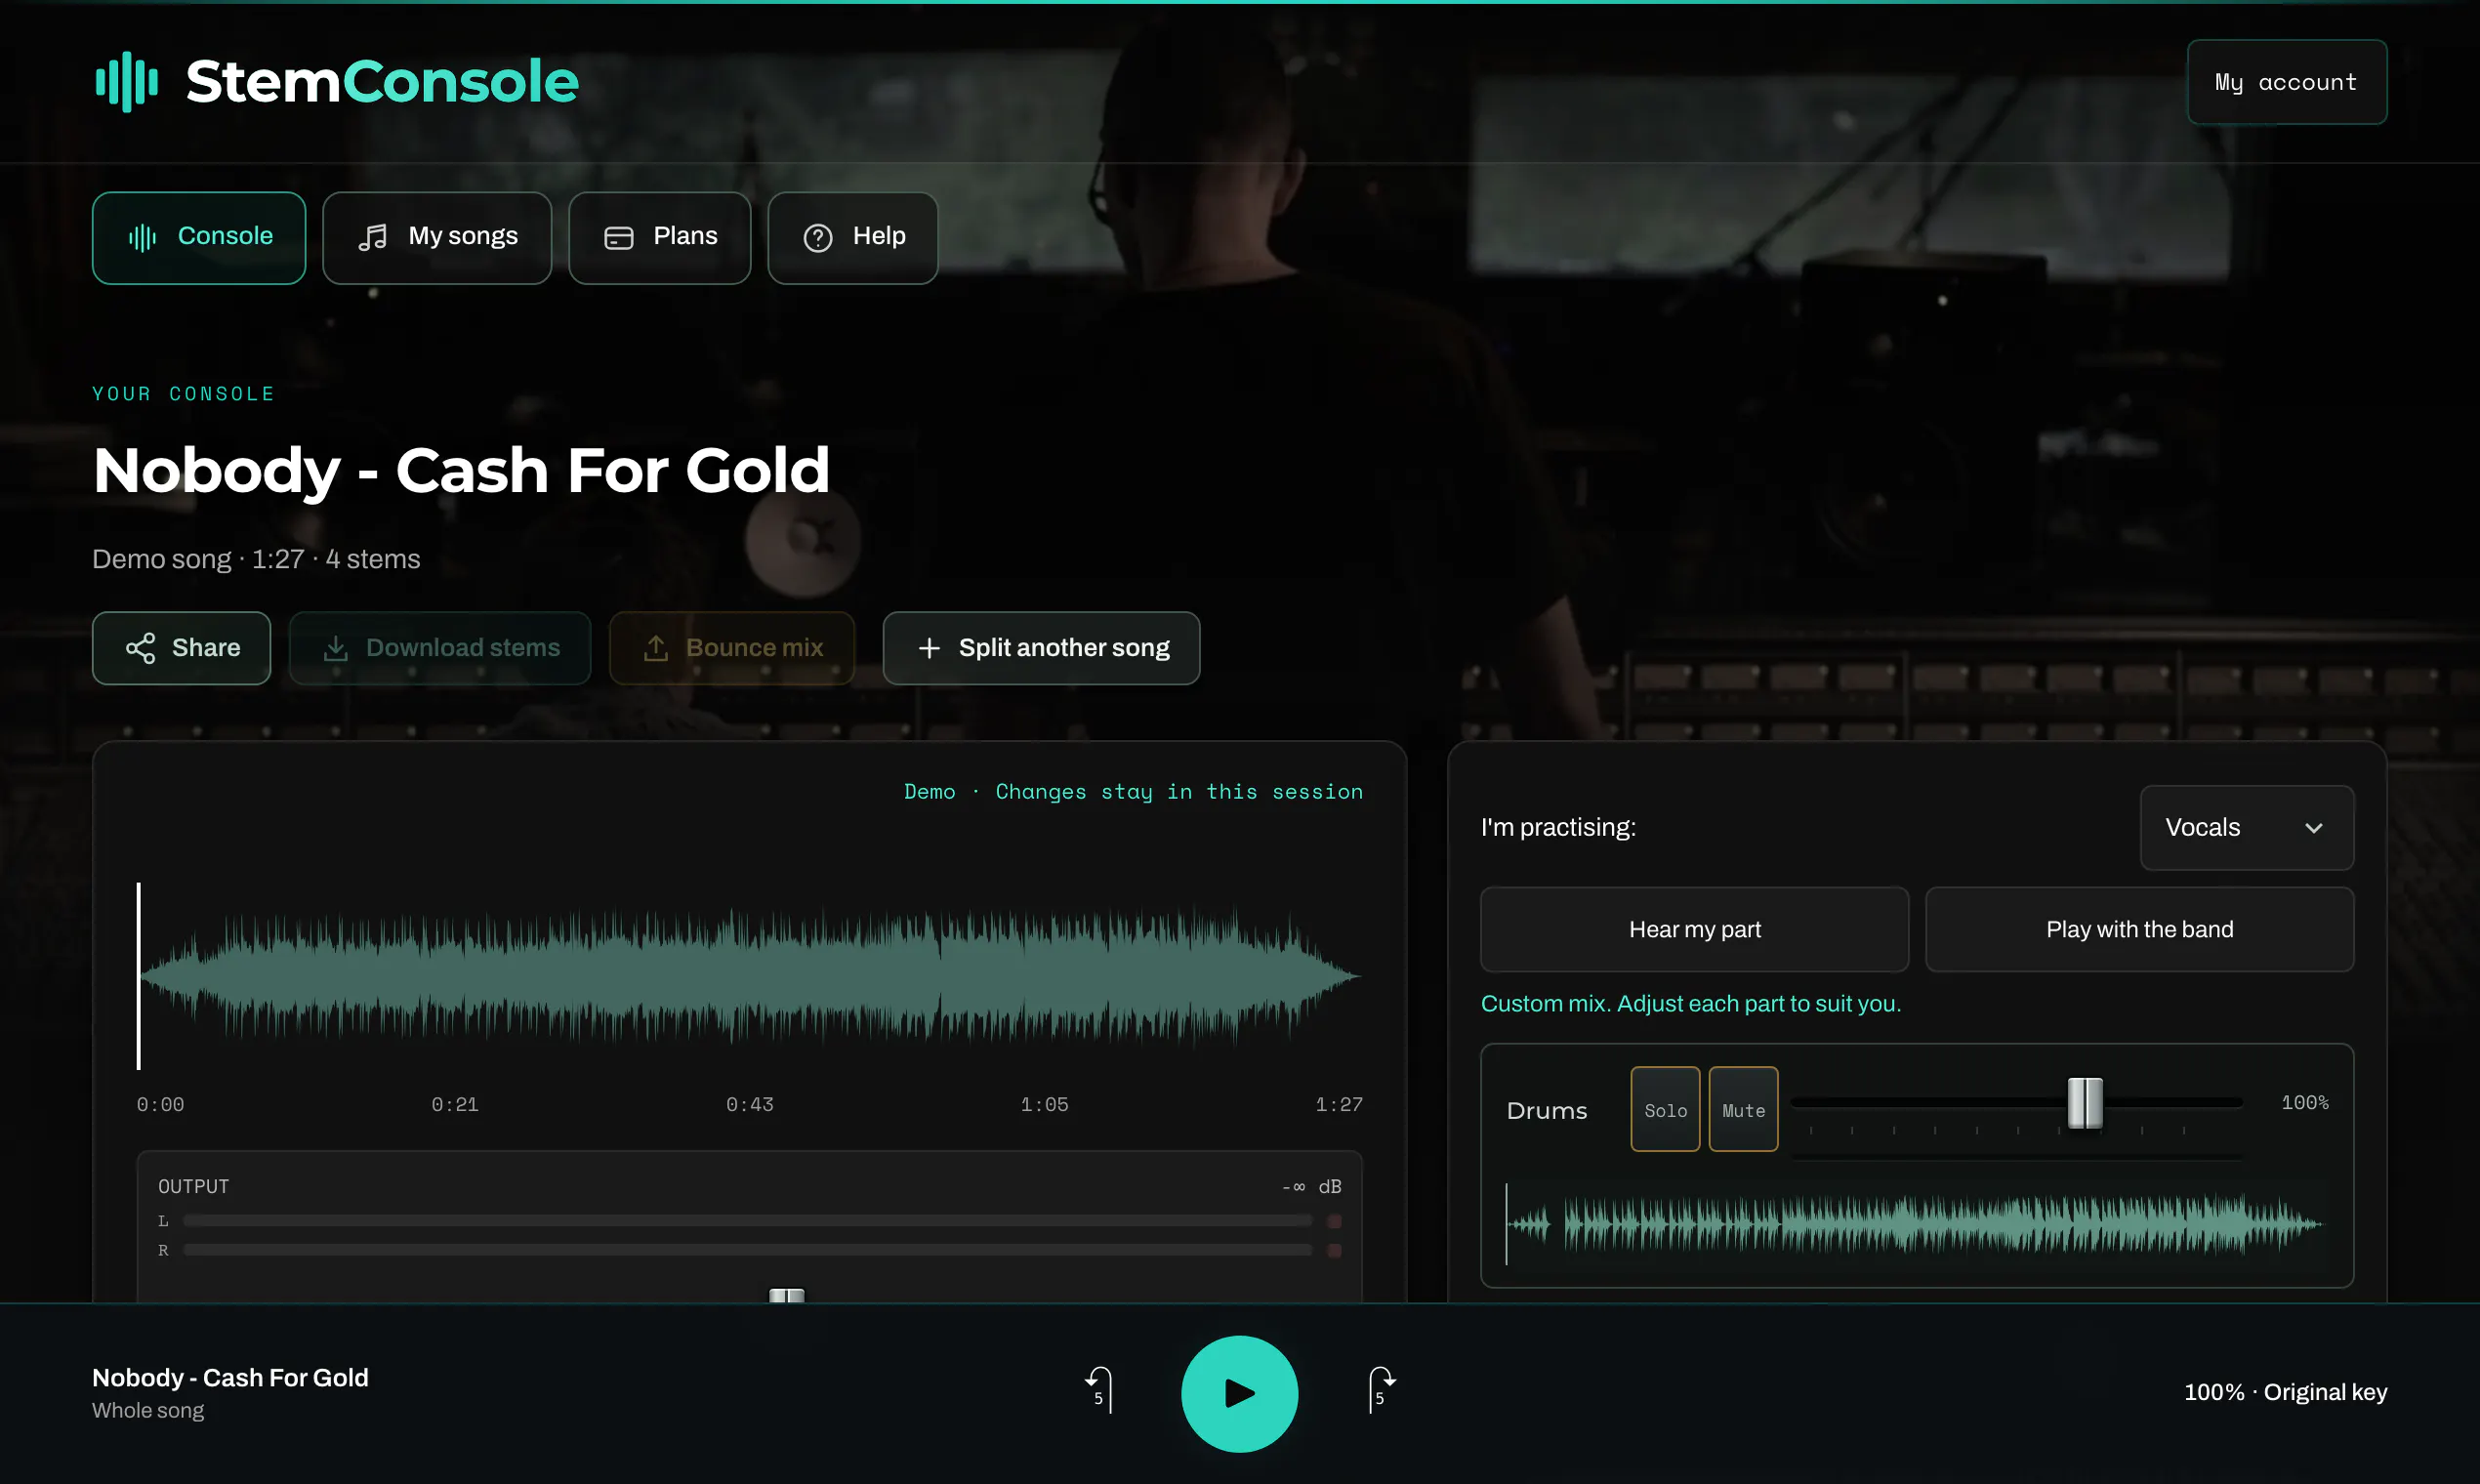Viewport: 2480px width, 1484px height.
Task: Click the '0:21' timeline label
Action: point(455,1104)
